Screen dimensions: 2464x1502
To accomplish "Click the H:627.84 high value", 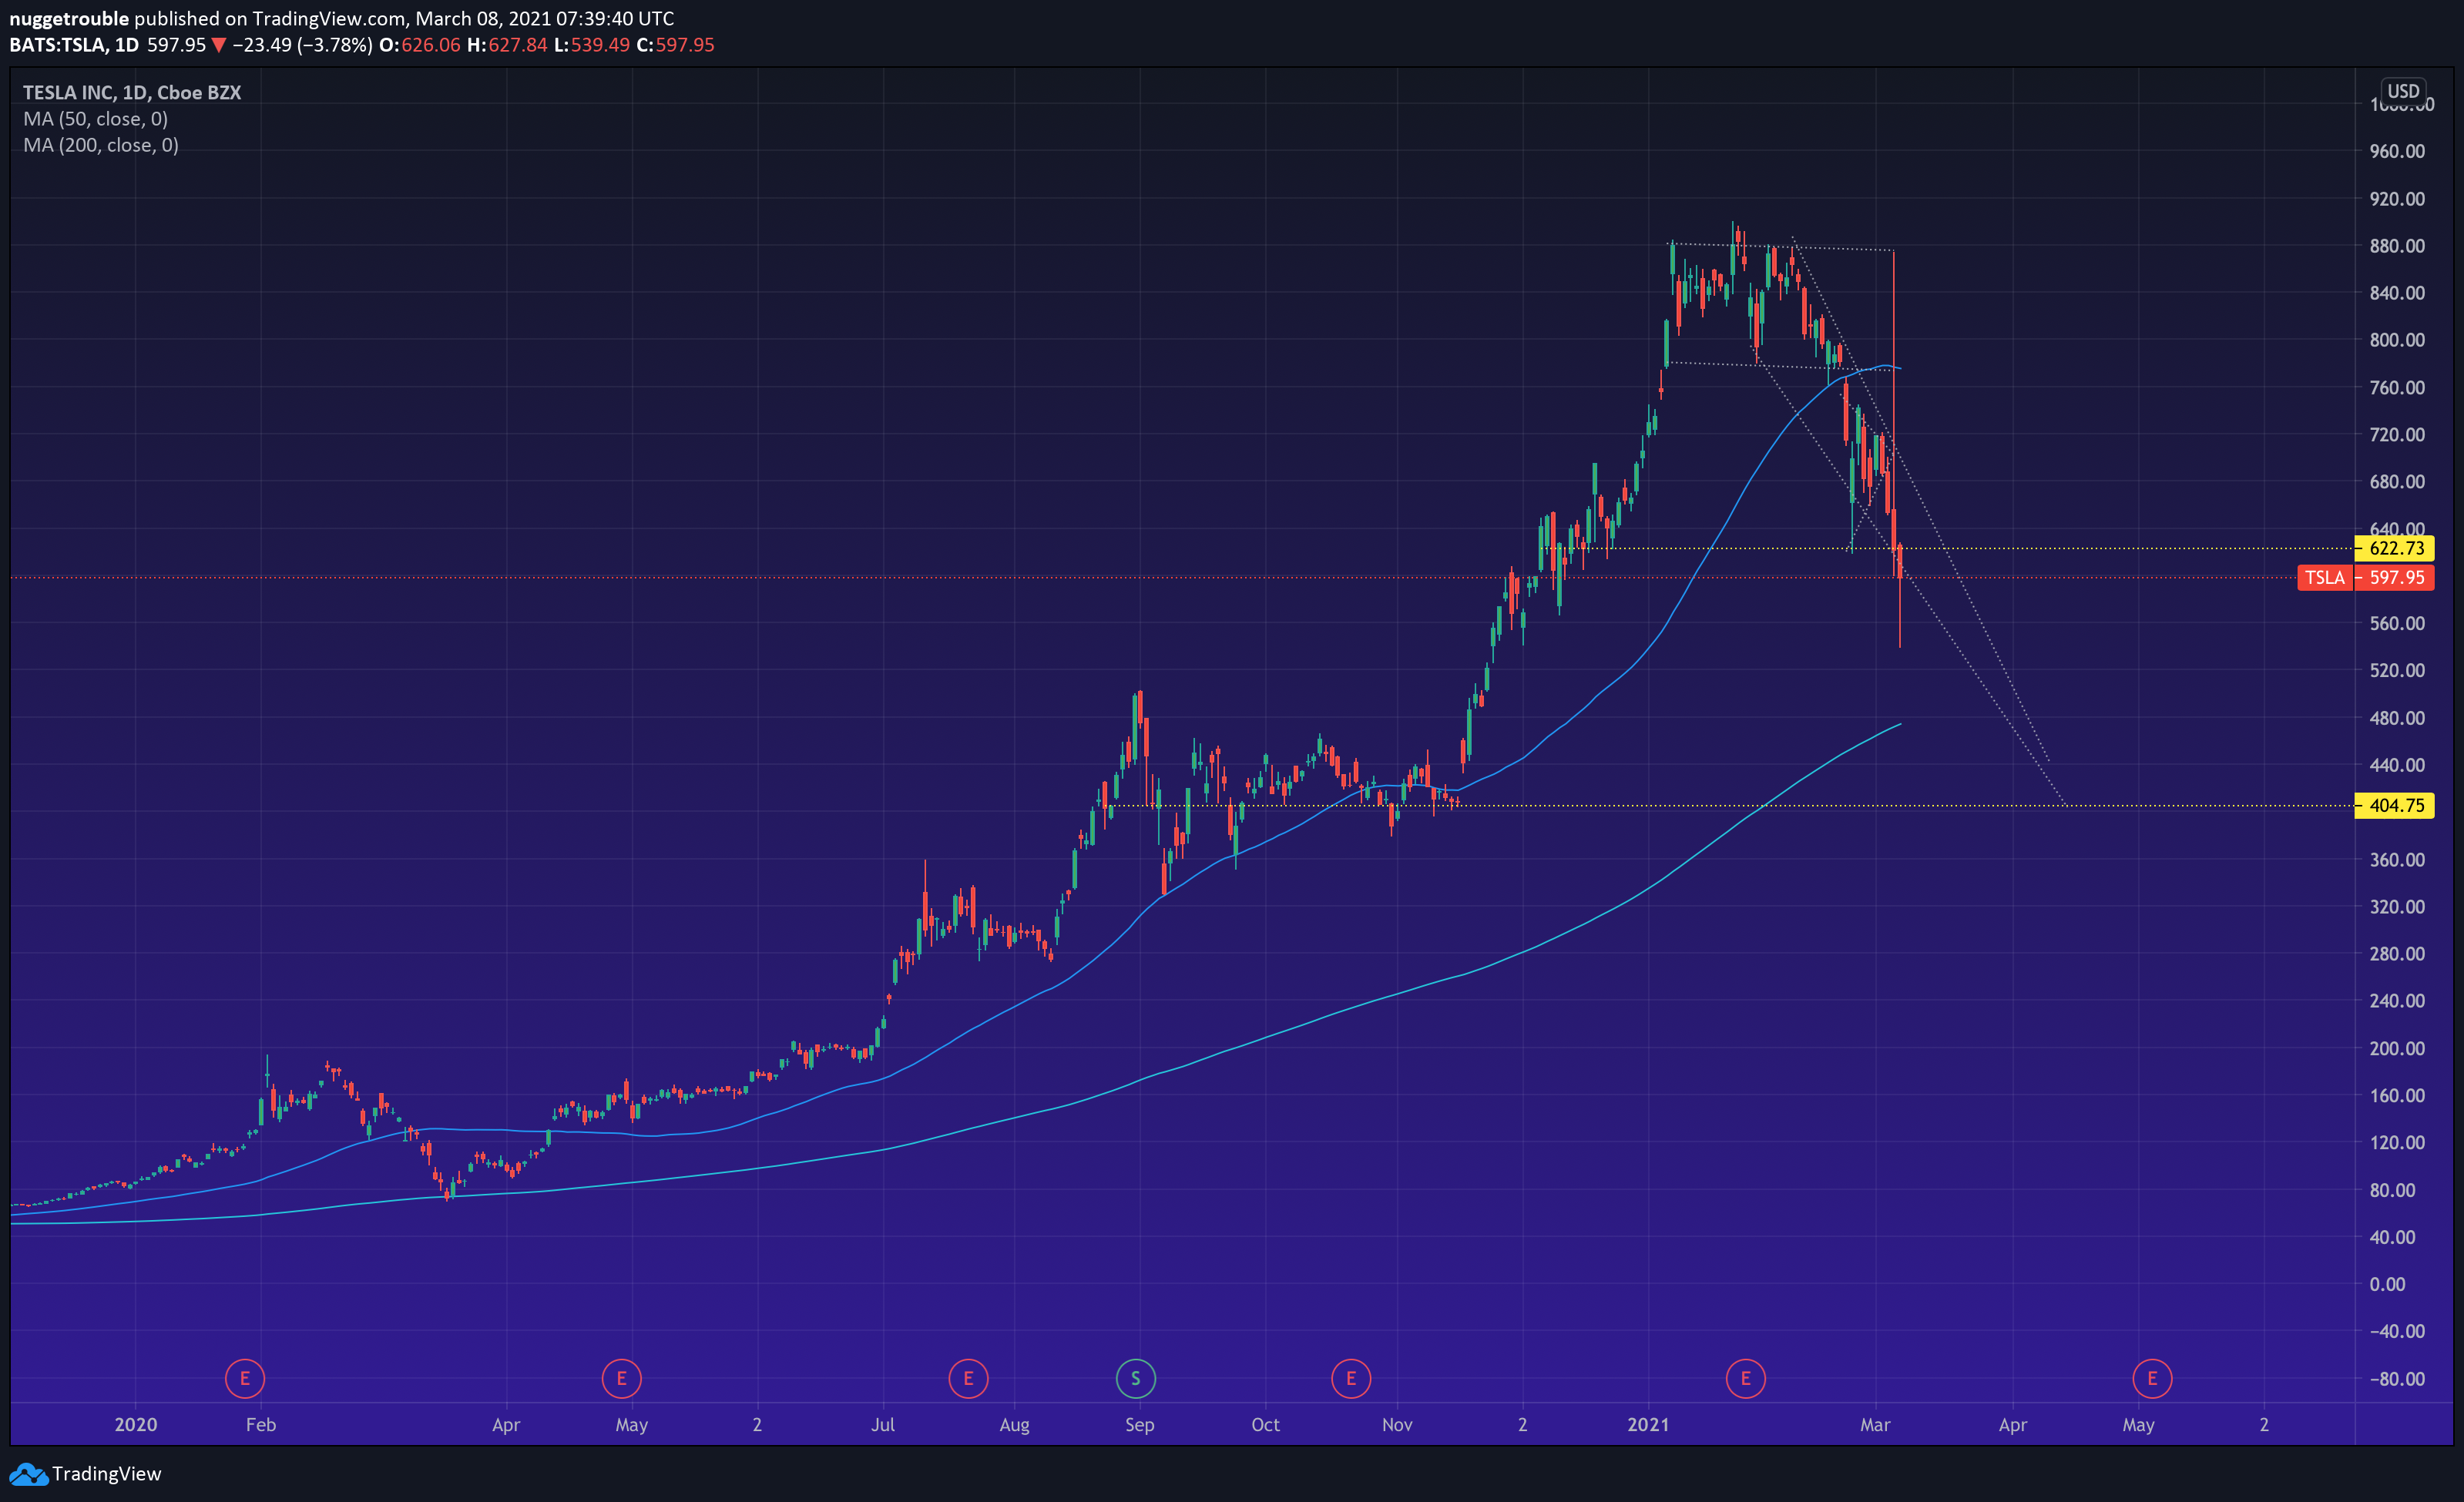I will coord(507,45).
